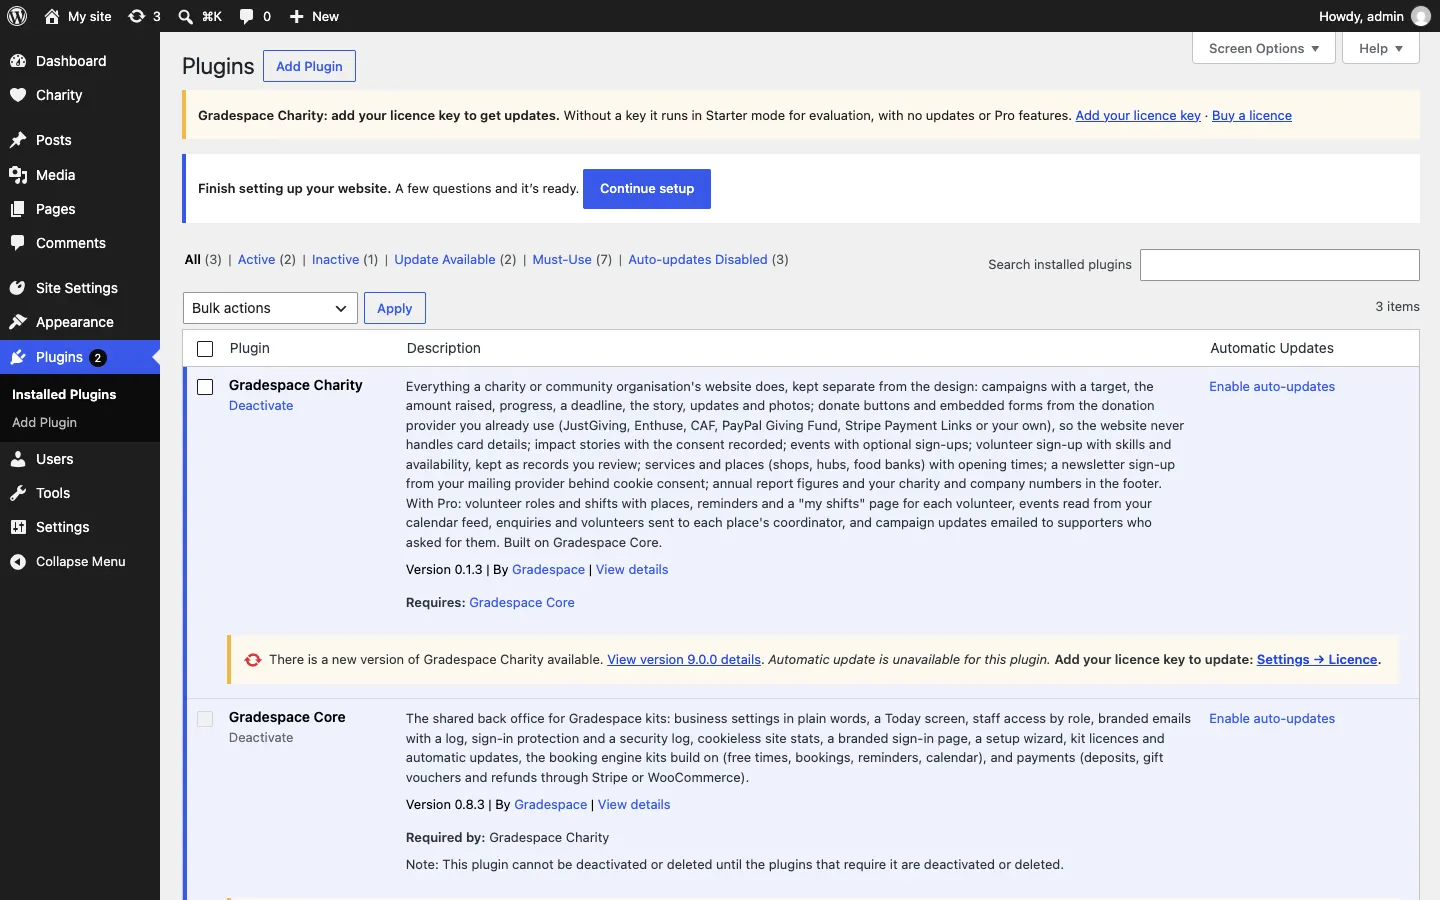
Task: Check the Gradespace Charity plugin checkbox
Action: pyautogui.click(x=205, y=387)
